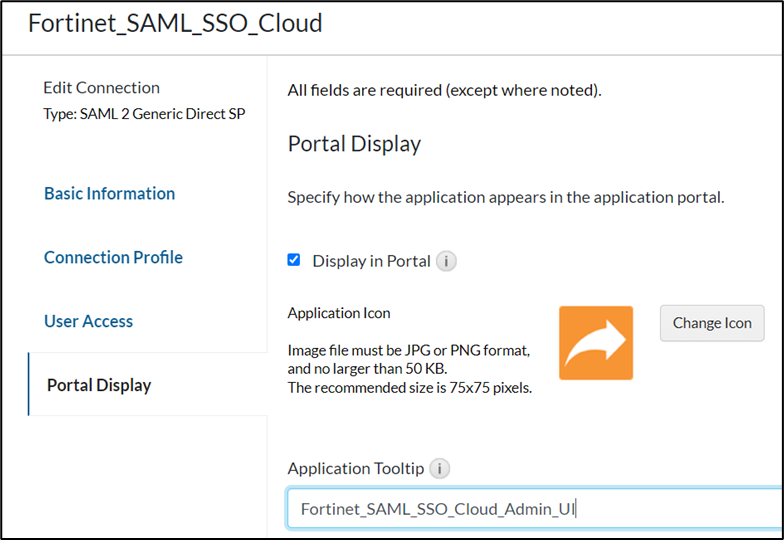The image size is (784, 540).
Task: Select the Portal Display sidebar tab
Action: 99,385
